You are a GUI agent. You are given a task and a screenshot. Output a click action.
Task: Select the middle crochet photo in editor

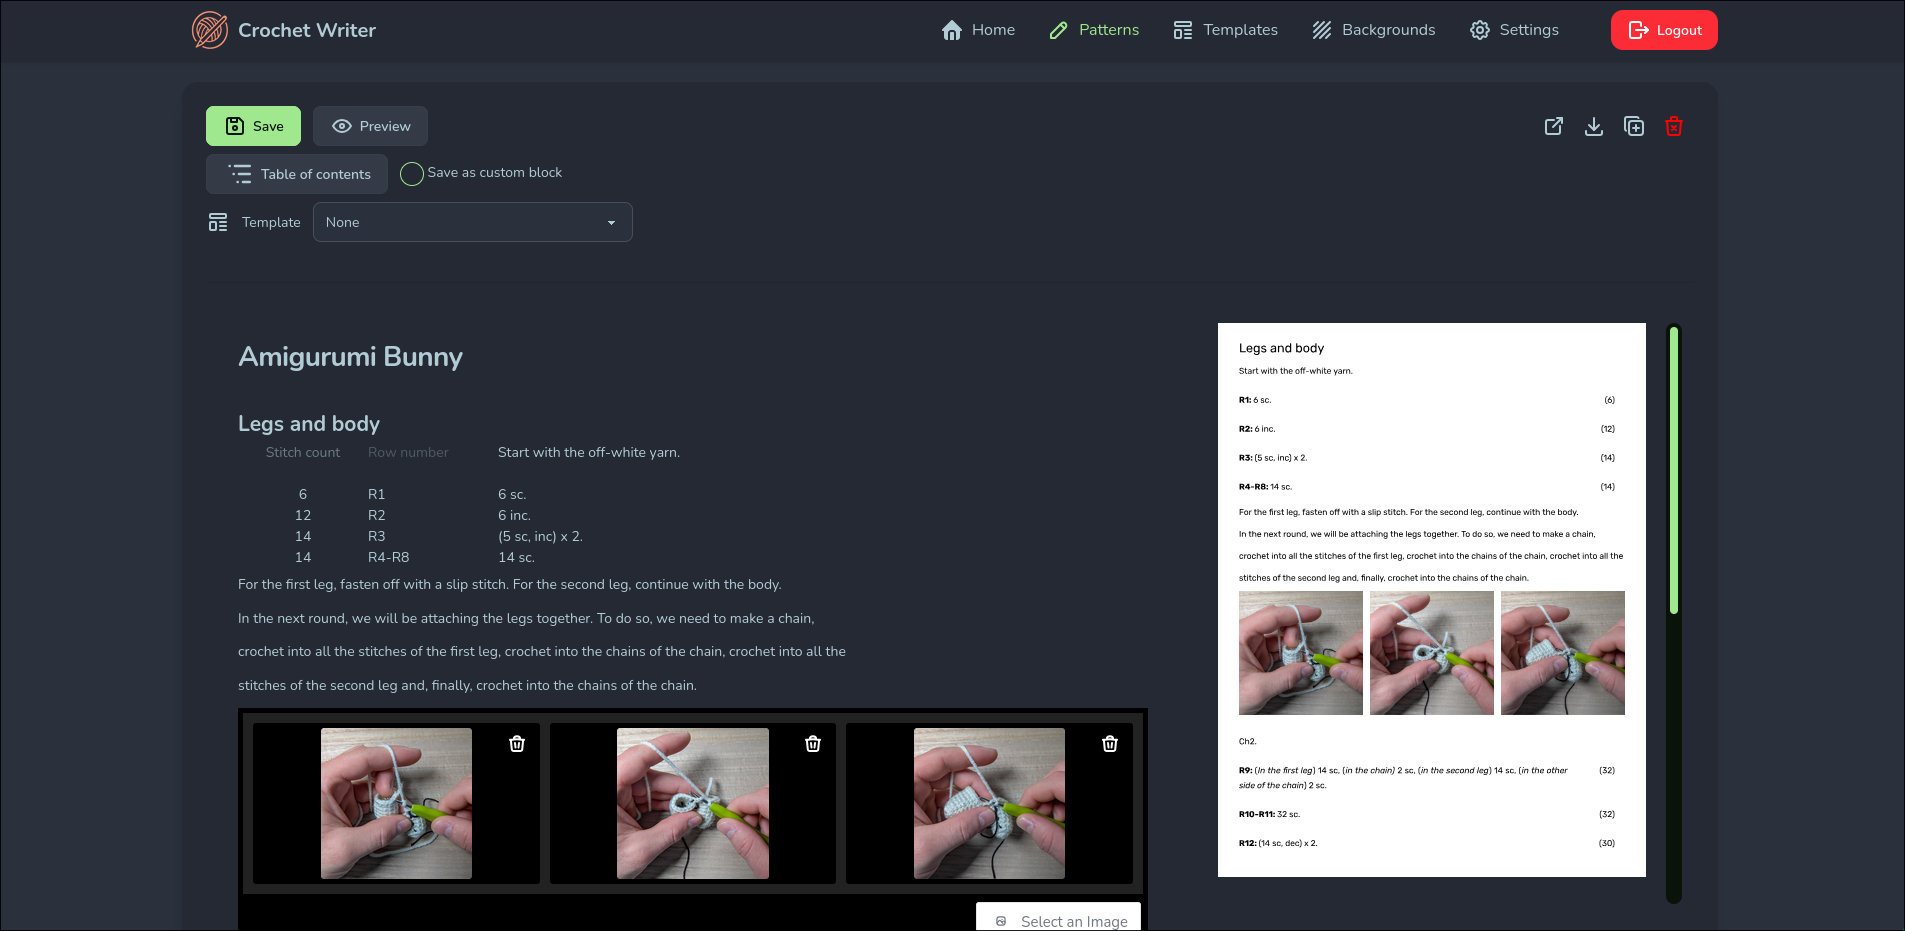pos(693,804)
